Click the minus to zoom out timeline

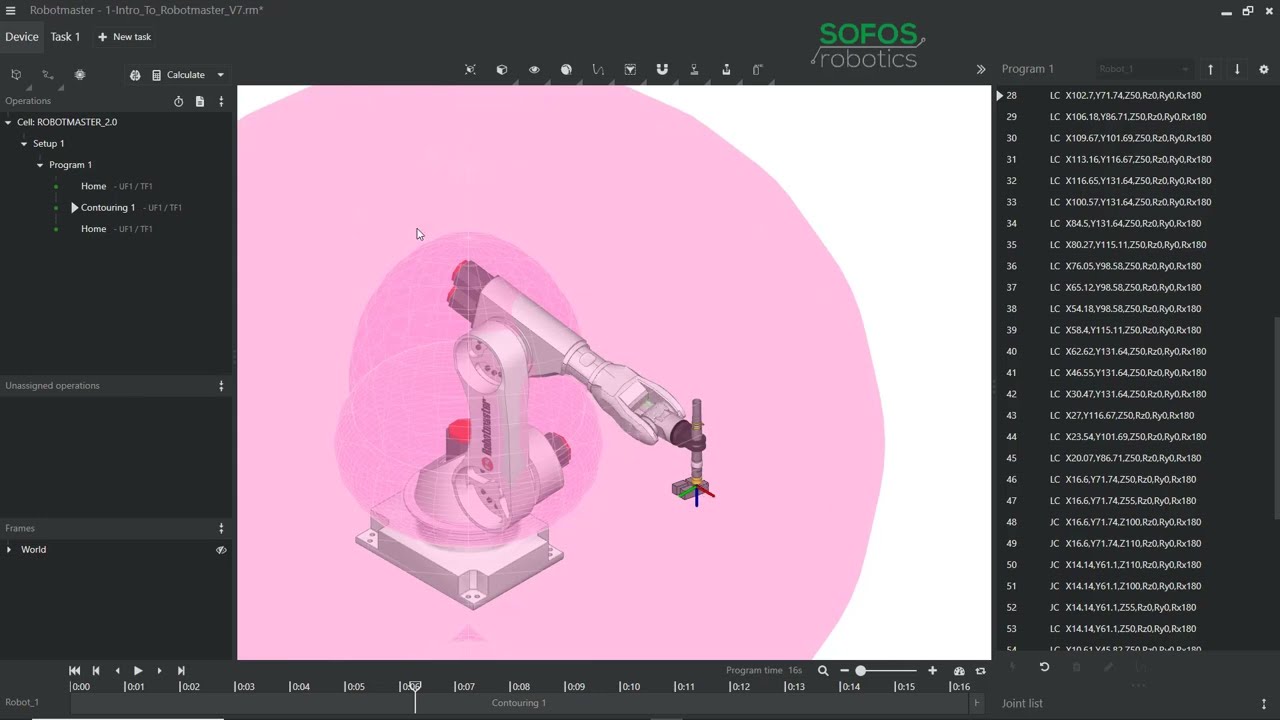click(x=844, y=671)
